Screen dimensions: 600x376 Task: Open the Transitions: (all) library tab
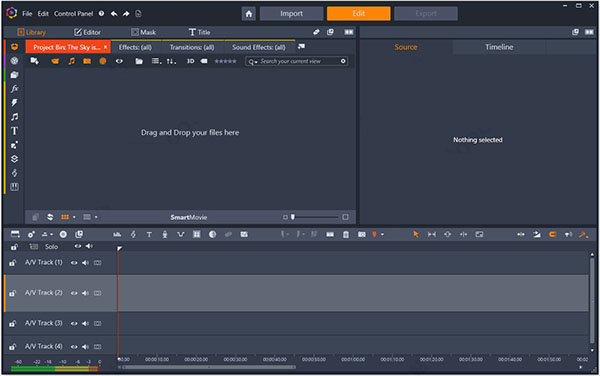coord(192,47)
